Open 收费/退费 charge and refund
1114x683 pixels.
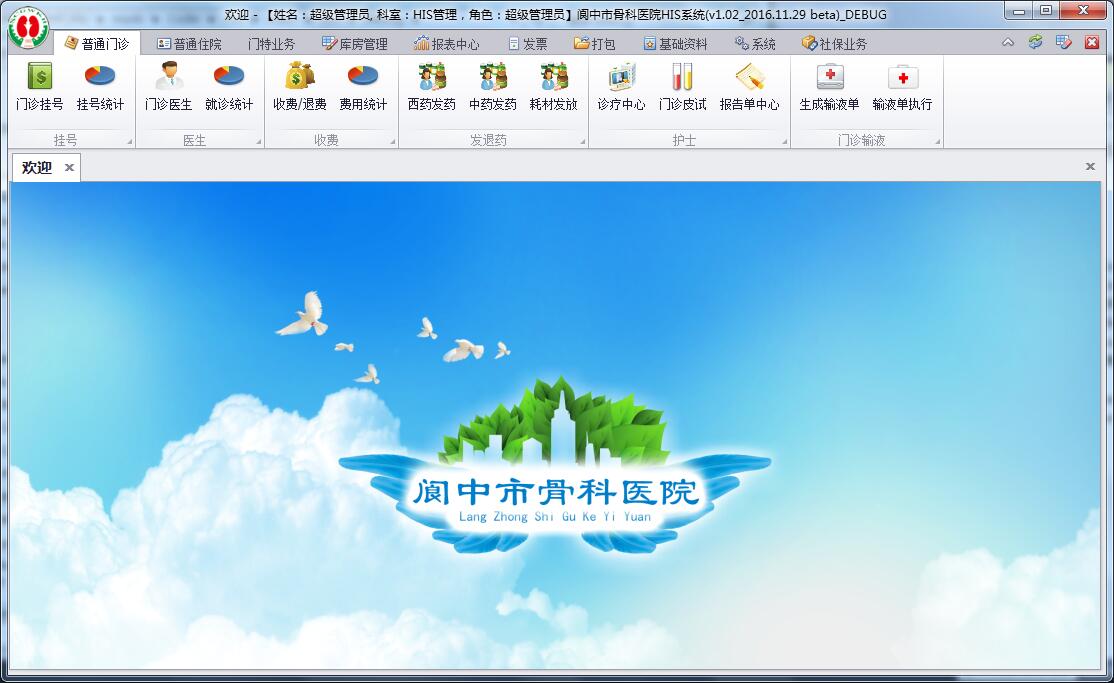(300, 87)
